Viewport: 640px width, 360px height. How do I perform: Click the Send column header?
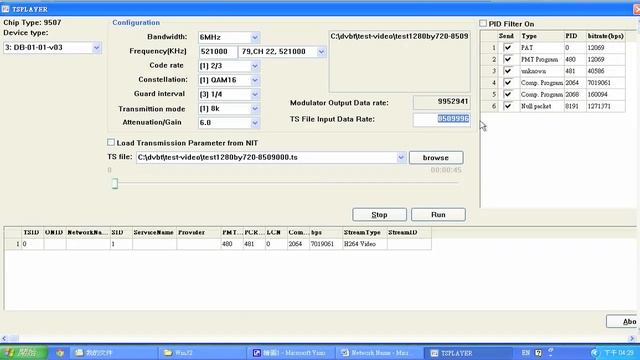(x=508, y=36)
